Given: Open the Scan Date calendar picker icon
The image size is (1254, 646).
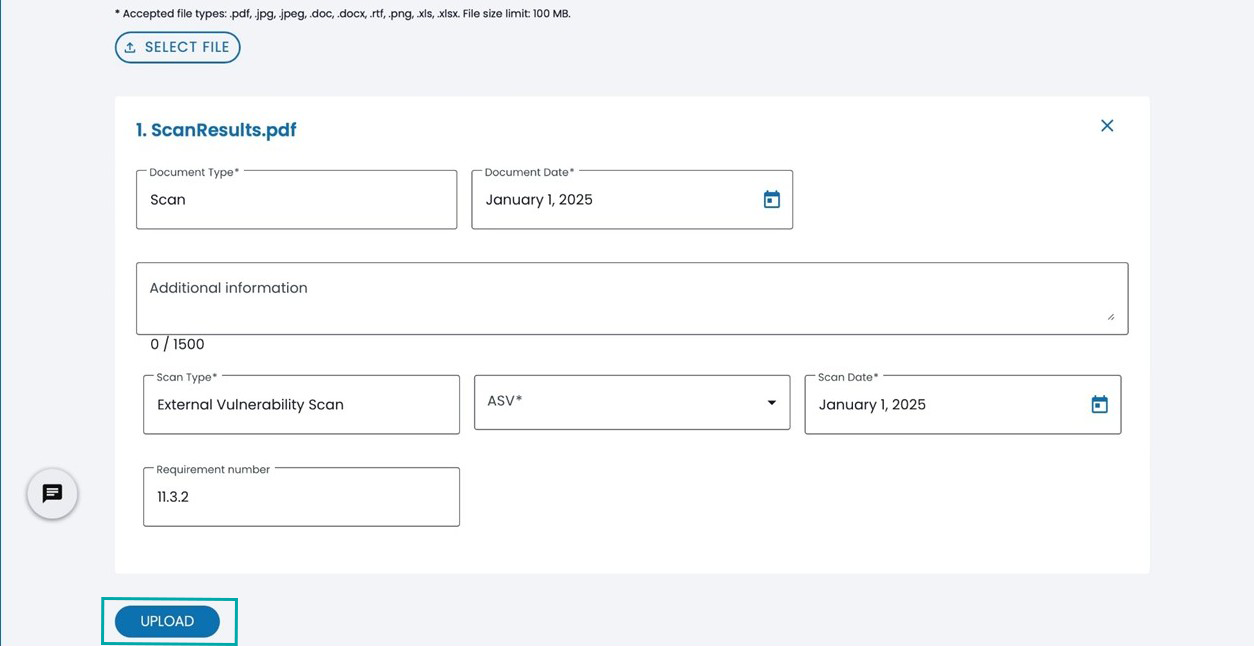Looking at the screenshot, I should [x=1099, y=405].
